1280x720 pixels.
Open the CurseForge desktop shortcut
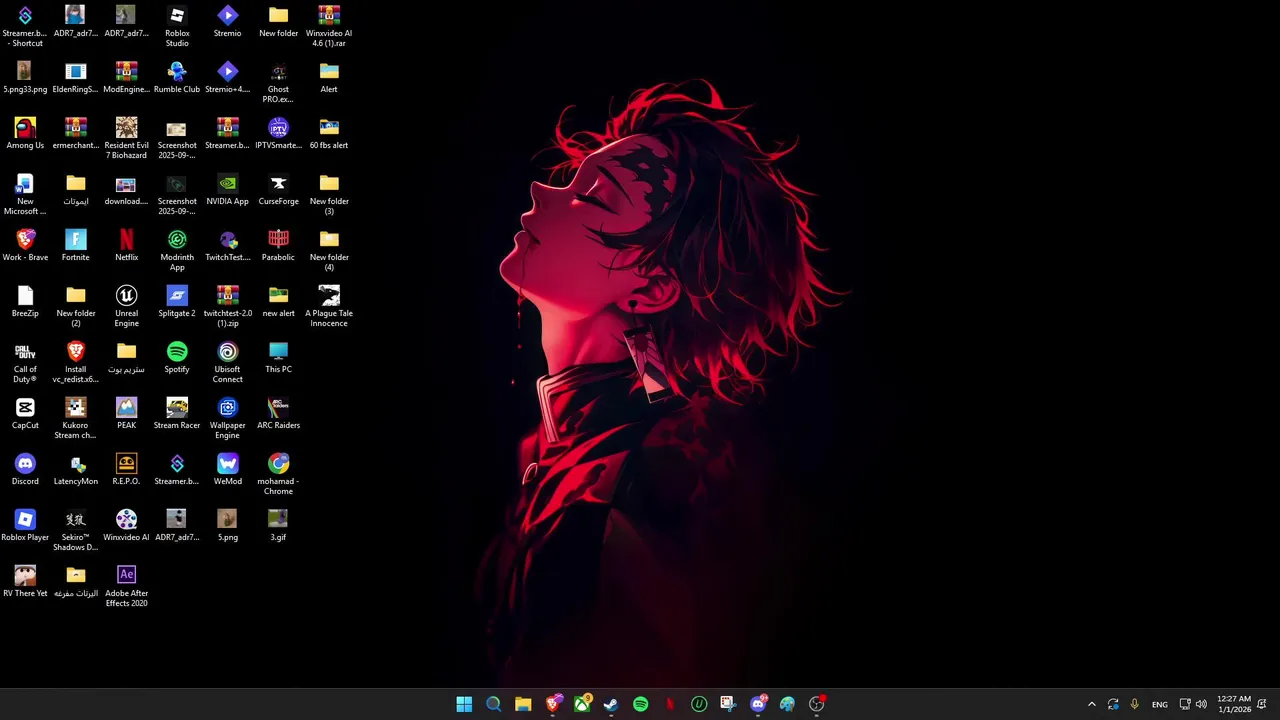(278, 189)
